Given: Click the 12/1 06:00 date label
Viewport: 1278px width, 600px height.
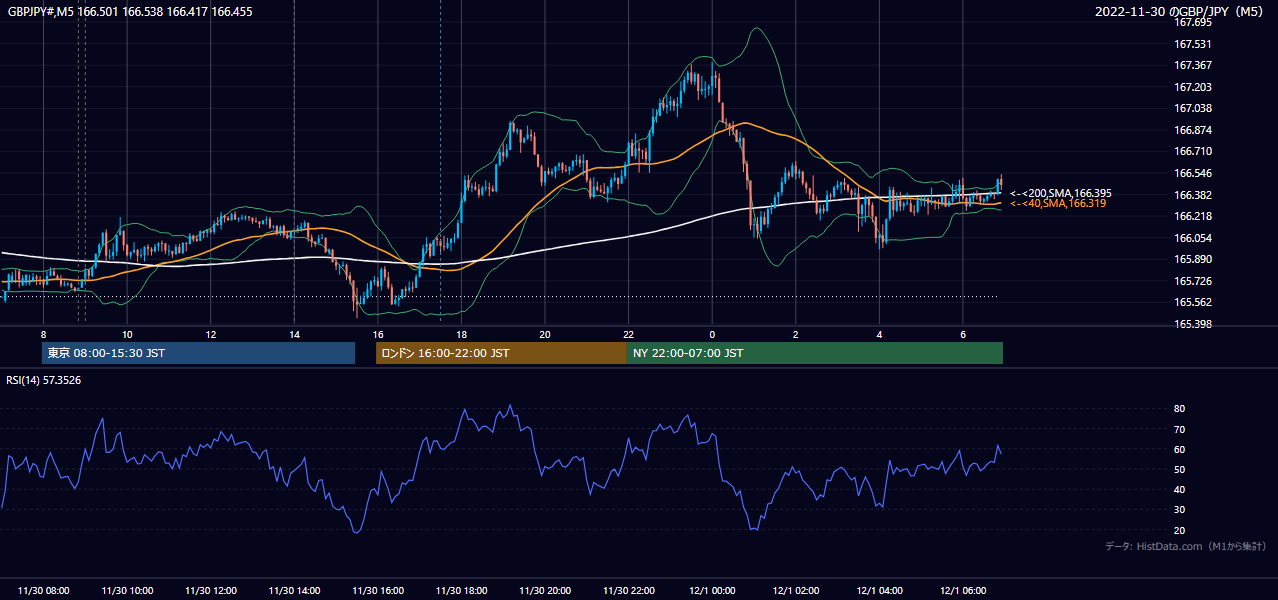Looking at the screenshot, I should pyautogui.click(x=963, y=591).
